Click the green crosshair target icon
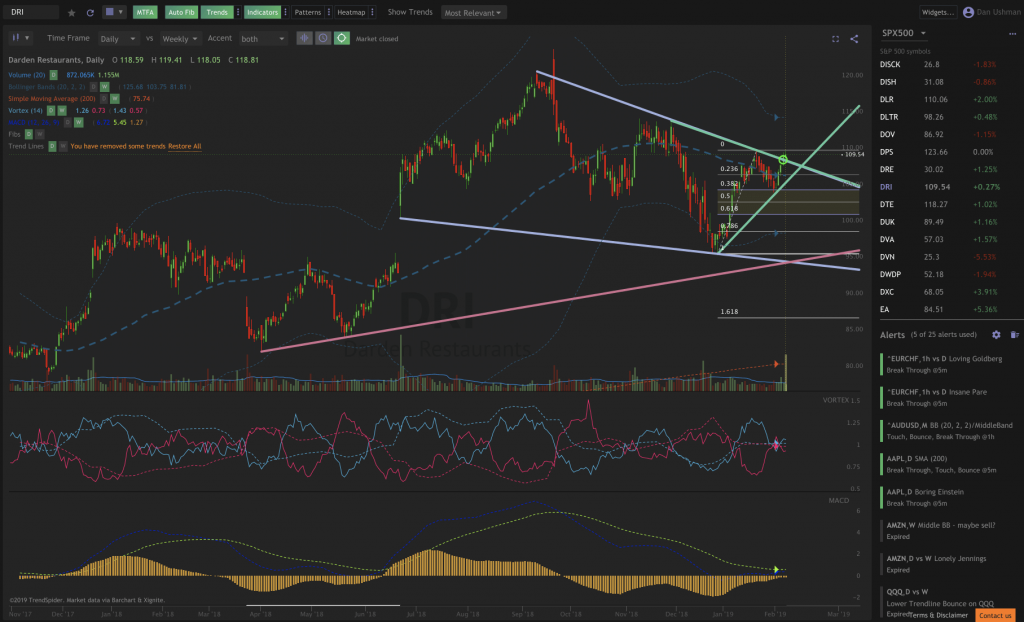The width and height of the screenshot is (1024, 622). click(x=342, y=39)
